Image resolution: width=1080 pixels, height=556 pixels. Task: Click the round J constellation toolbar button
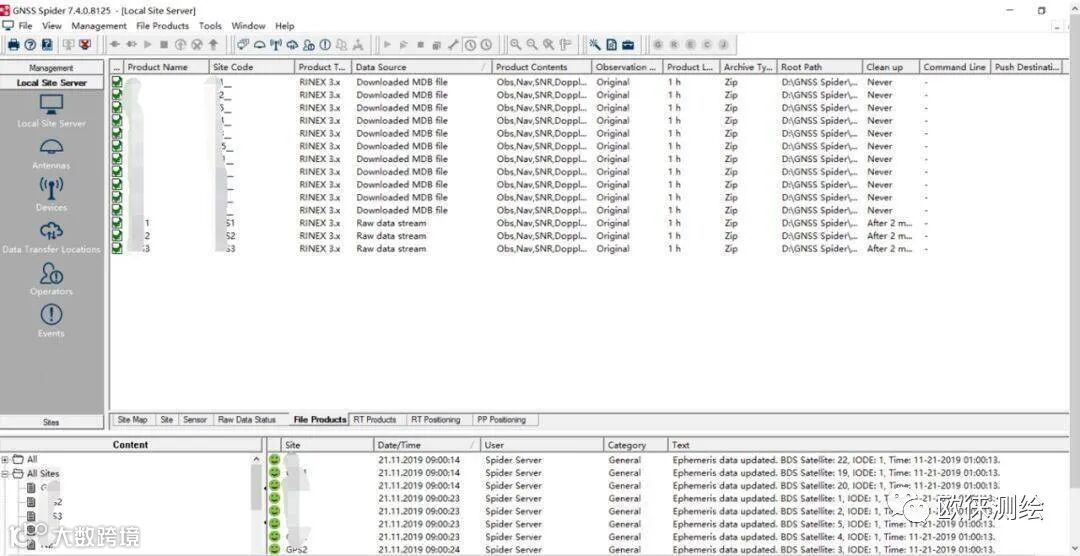point(723,45)
